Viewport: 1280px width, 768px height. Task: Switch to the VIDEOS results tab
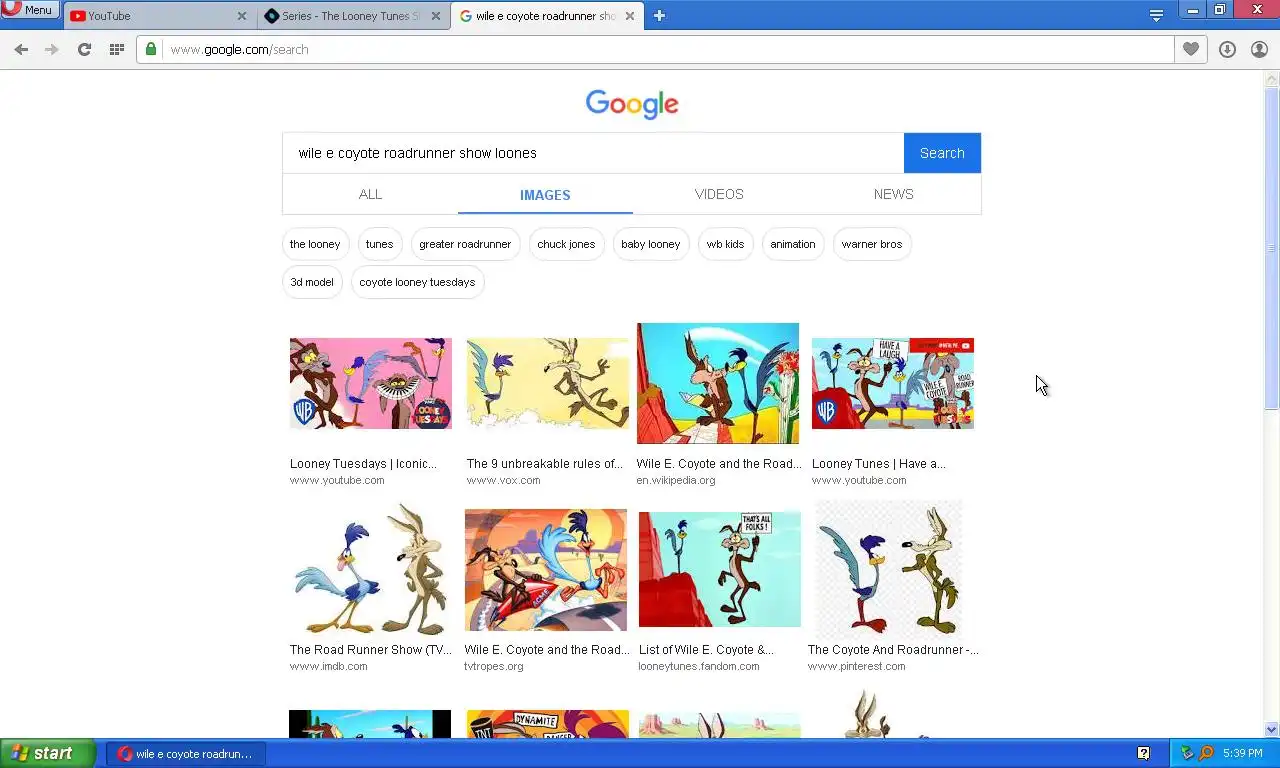[x=719, y=194]
